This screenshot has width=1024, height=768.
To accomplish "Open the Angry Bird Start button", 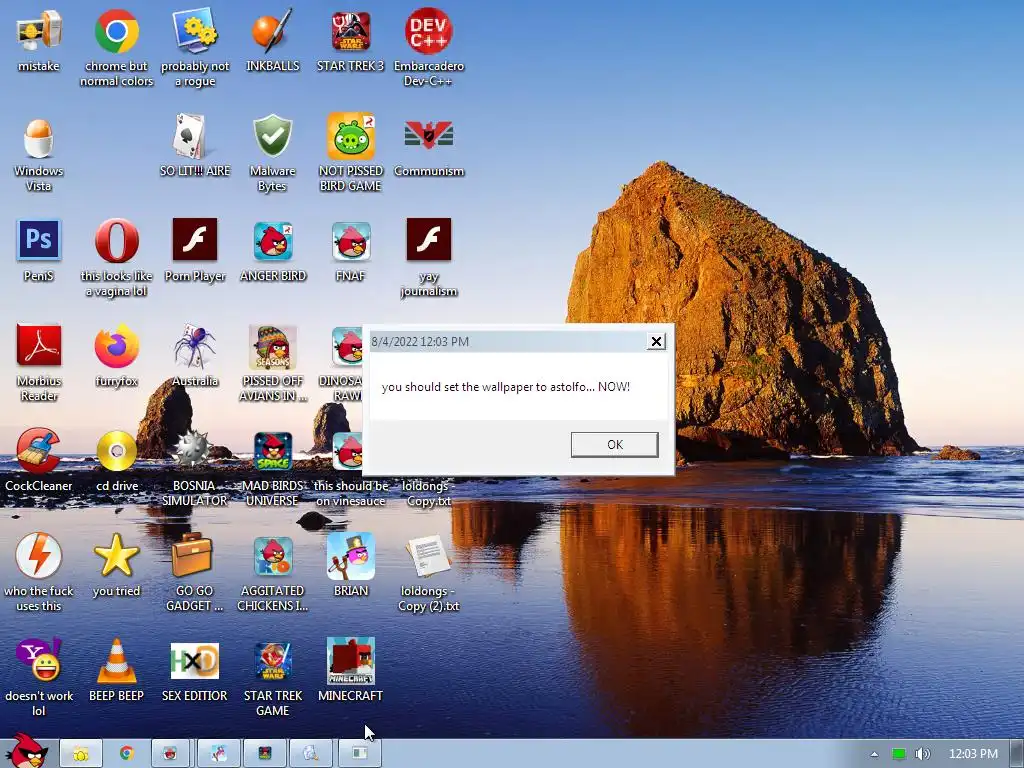I will coord(26,752).
